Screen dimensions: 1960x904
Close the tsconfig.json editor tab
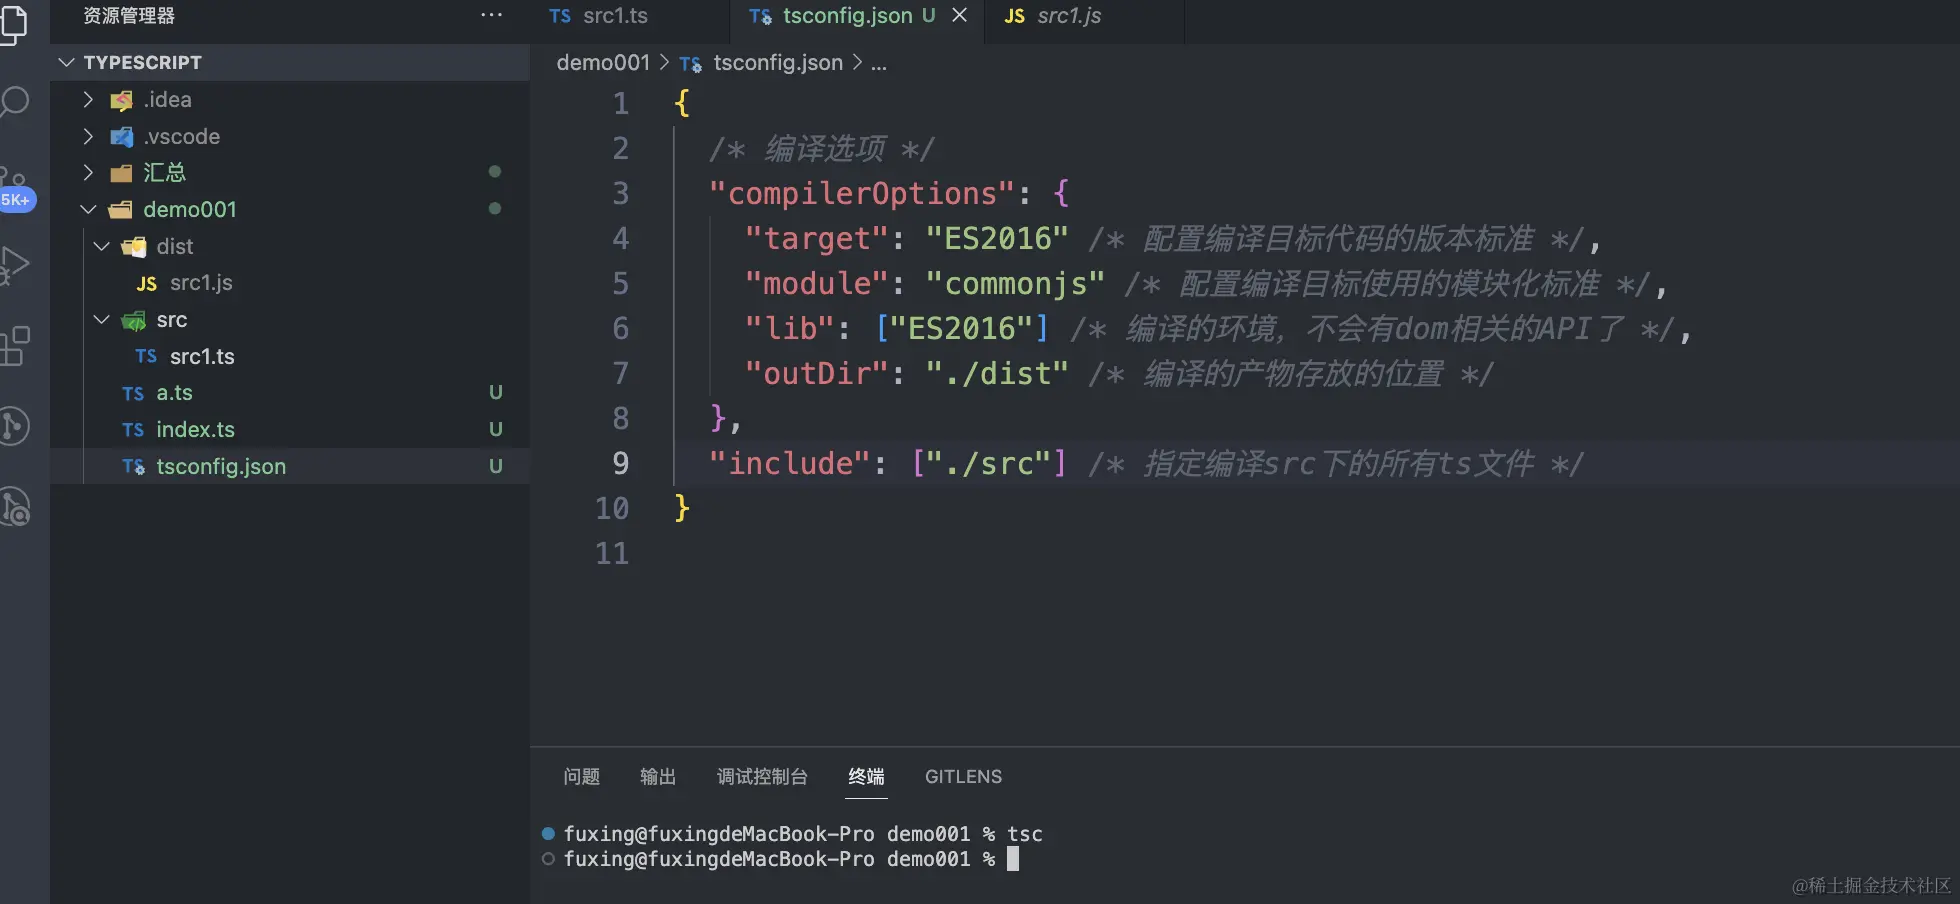coord(959,15)
